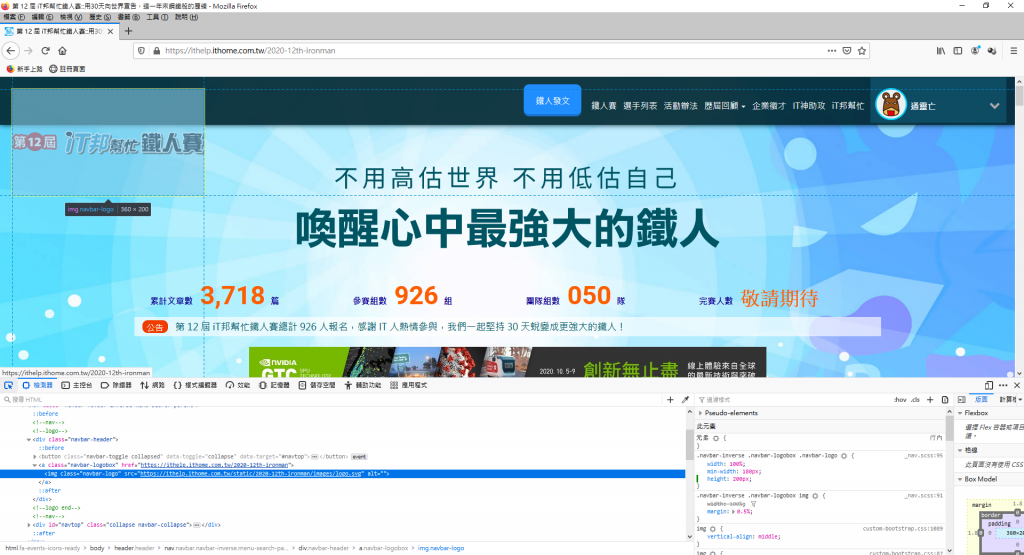Viewport: 1024px width, 555px height.
Task: Click the 鐵人發文 blue button
Action: click(x=552, y=101)
